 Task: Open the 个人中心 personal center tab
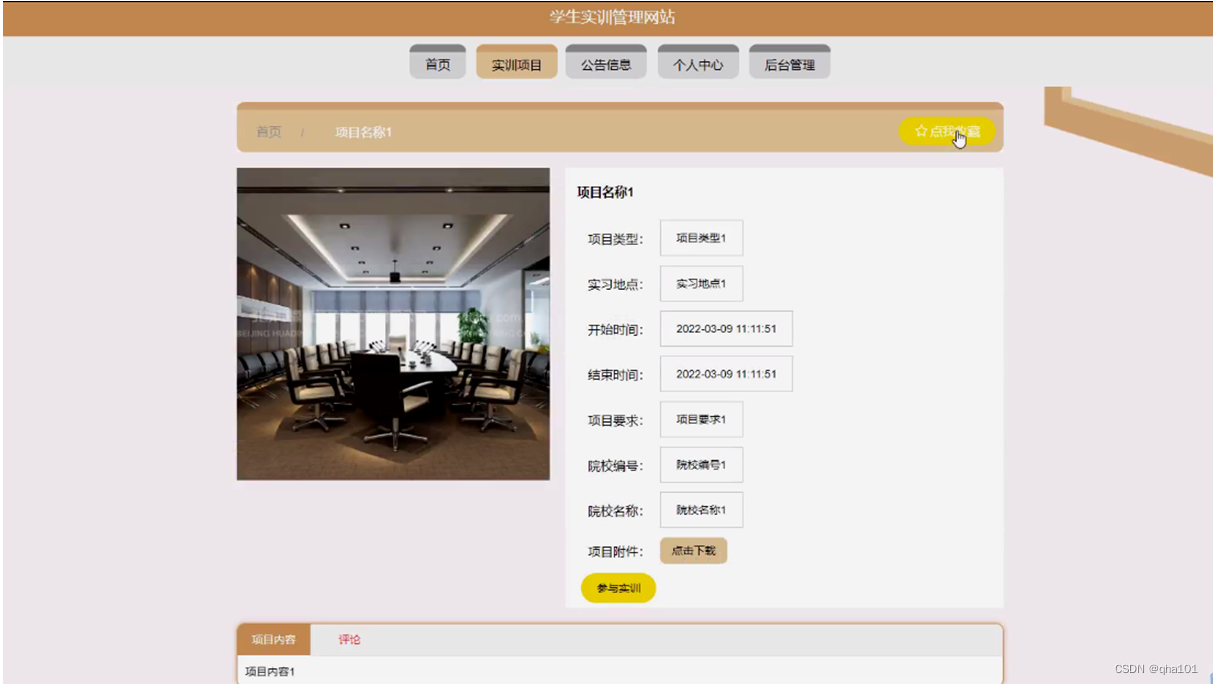pyautogui.click(x=698, y=61)
